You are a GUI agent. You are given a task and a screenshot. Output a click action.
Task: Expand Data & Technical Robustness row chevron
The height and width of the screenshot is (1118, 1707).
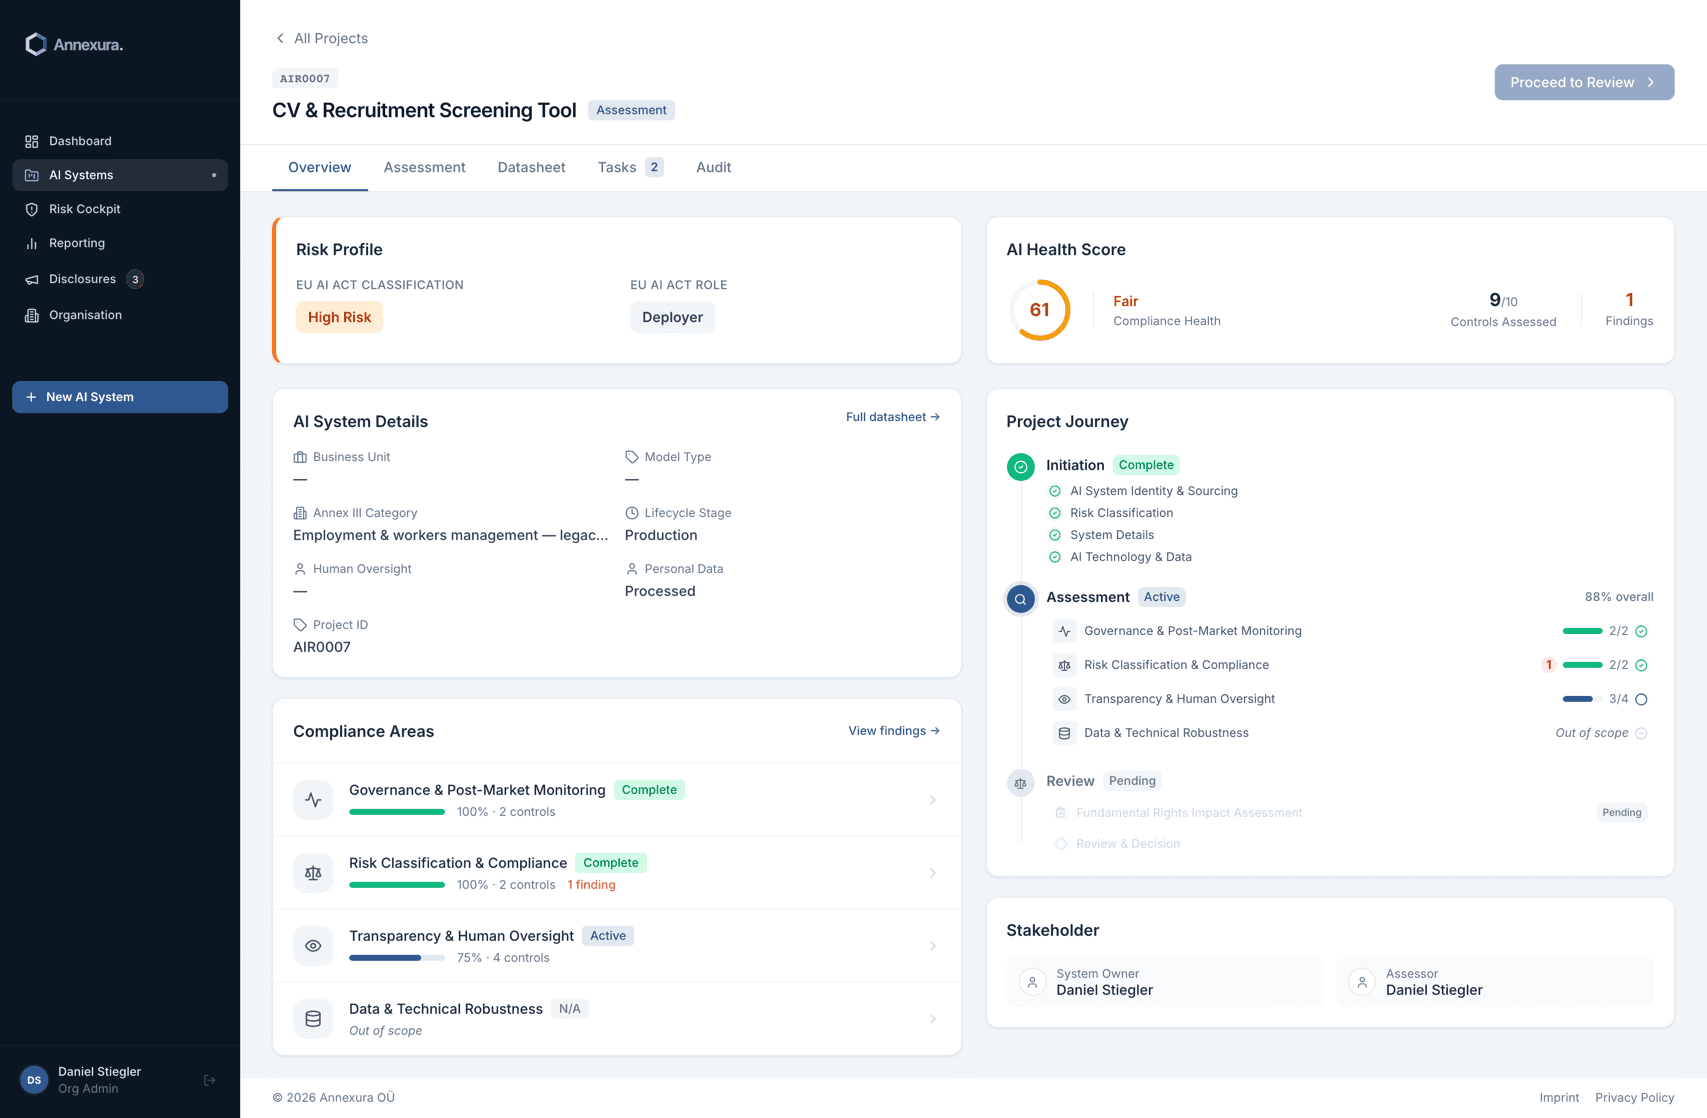(x=933, y=1019)
